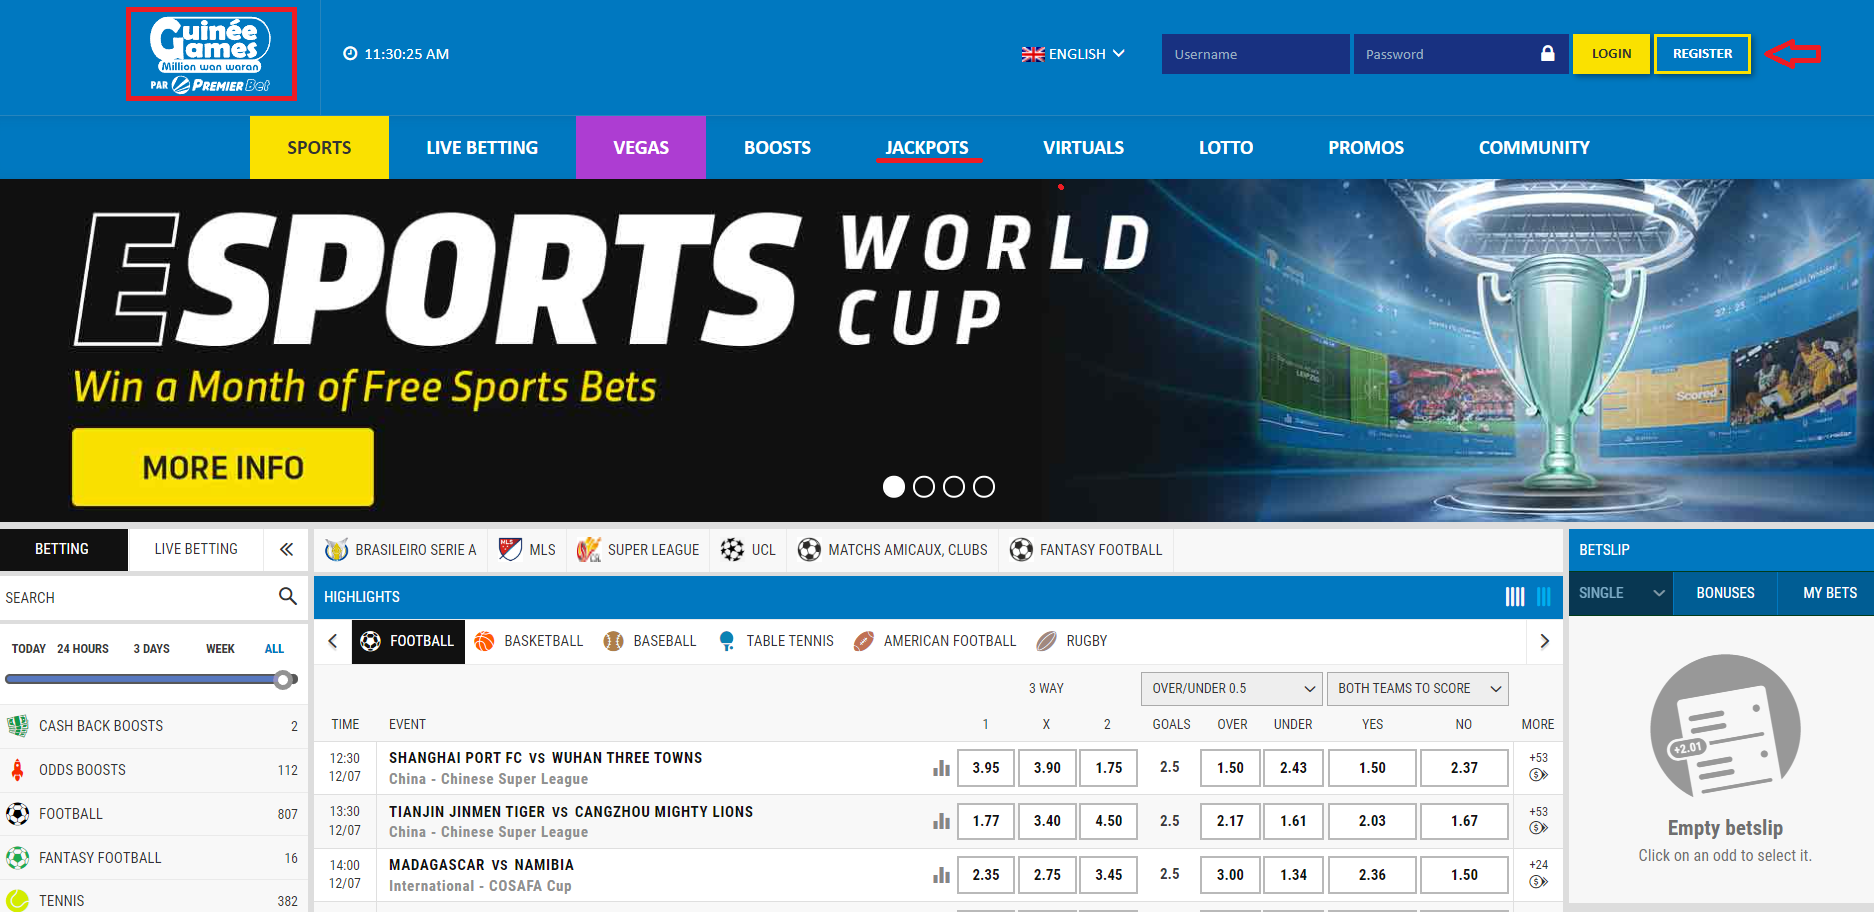This screenshot has width=1874, height=912.
Task: Open stats chart for Tianjin Jinmen match
Action: pos(941,821)
